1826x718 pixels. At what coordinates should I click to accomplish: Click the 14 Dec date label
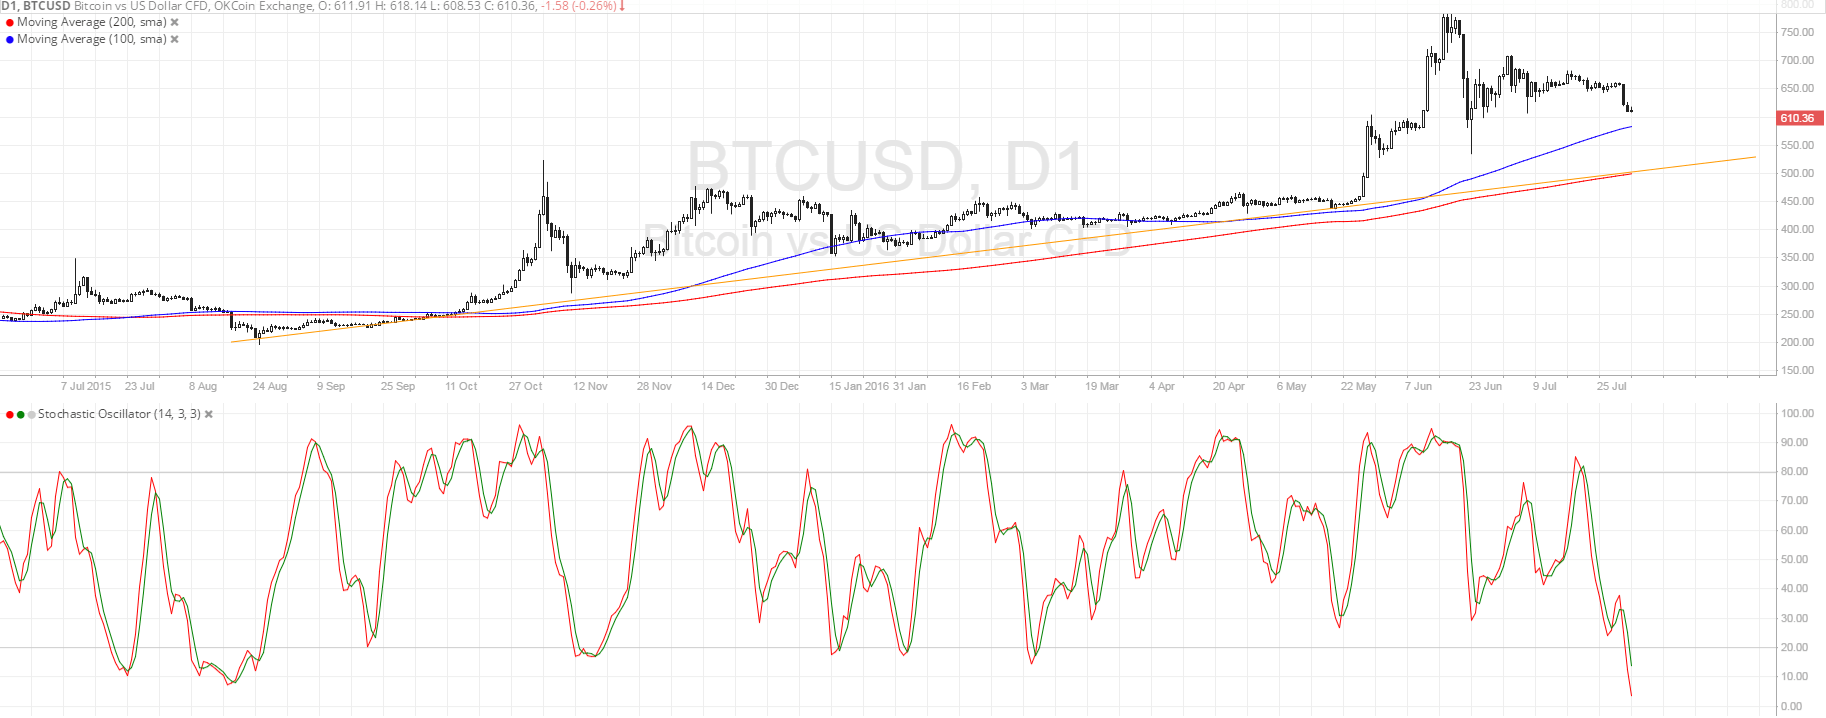pos(718,386)
